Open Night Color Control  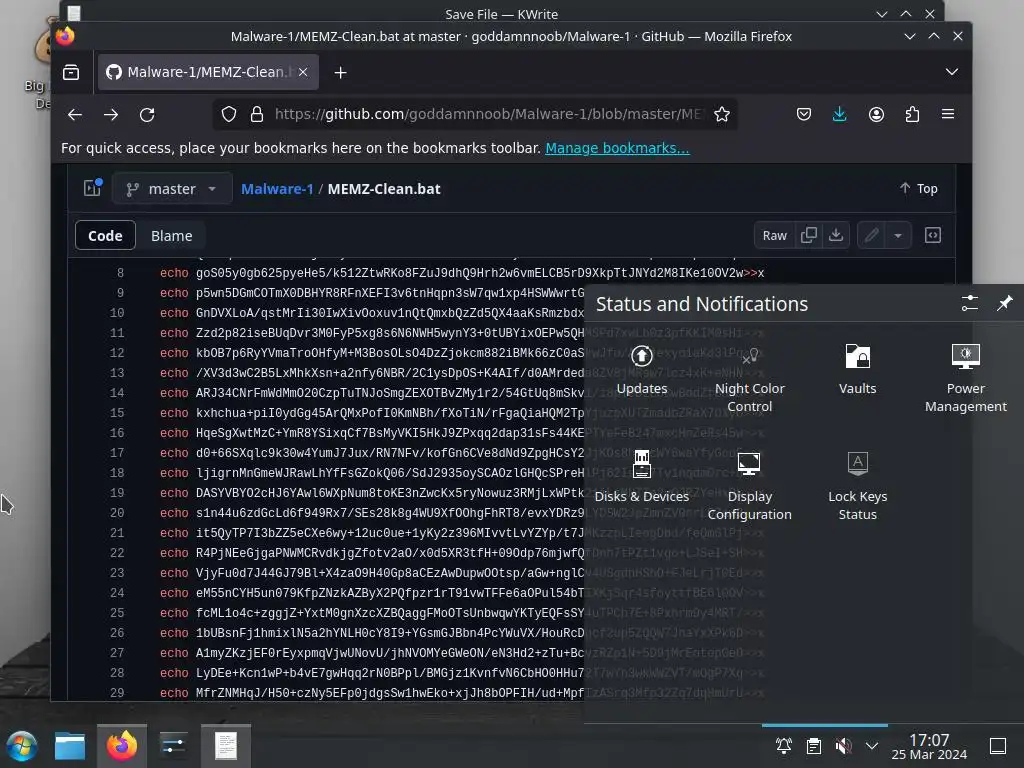coord(749,379)
